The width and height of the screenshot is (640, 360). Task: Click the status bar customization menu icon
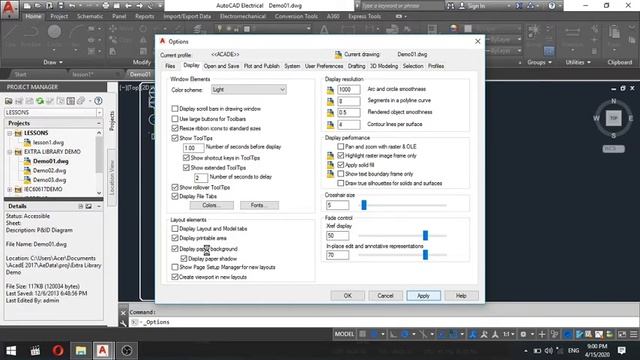coord(633,334)
